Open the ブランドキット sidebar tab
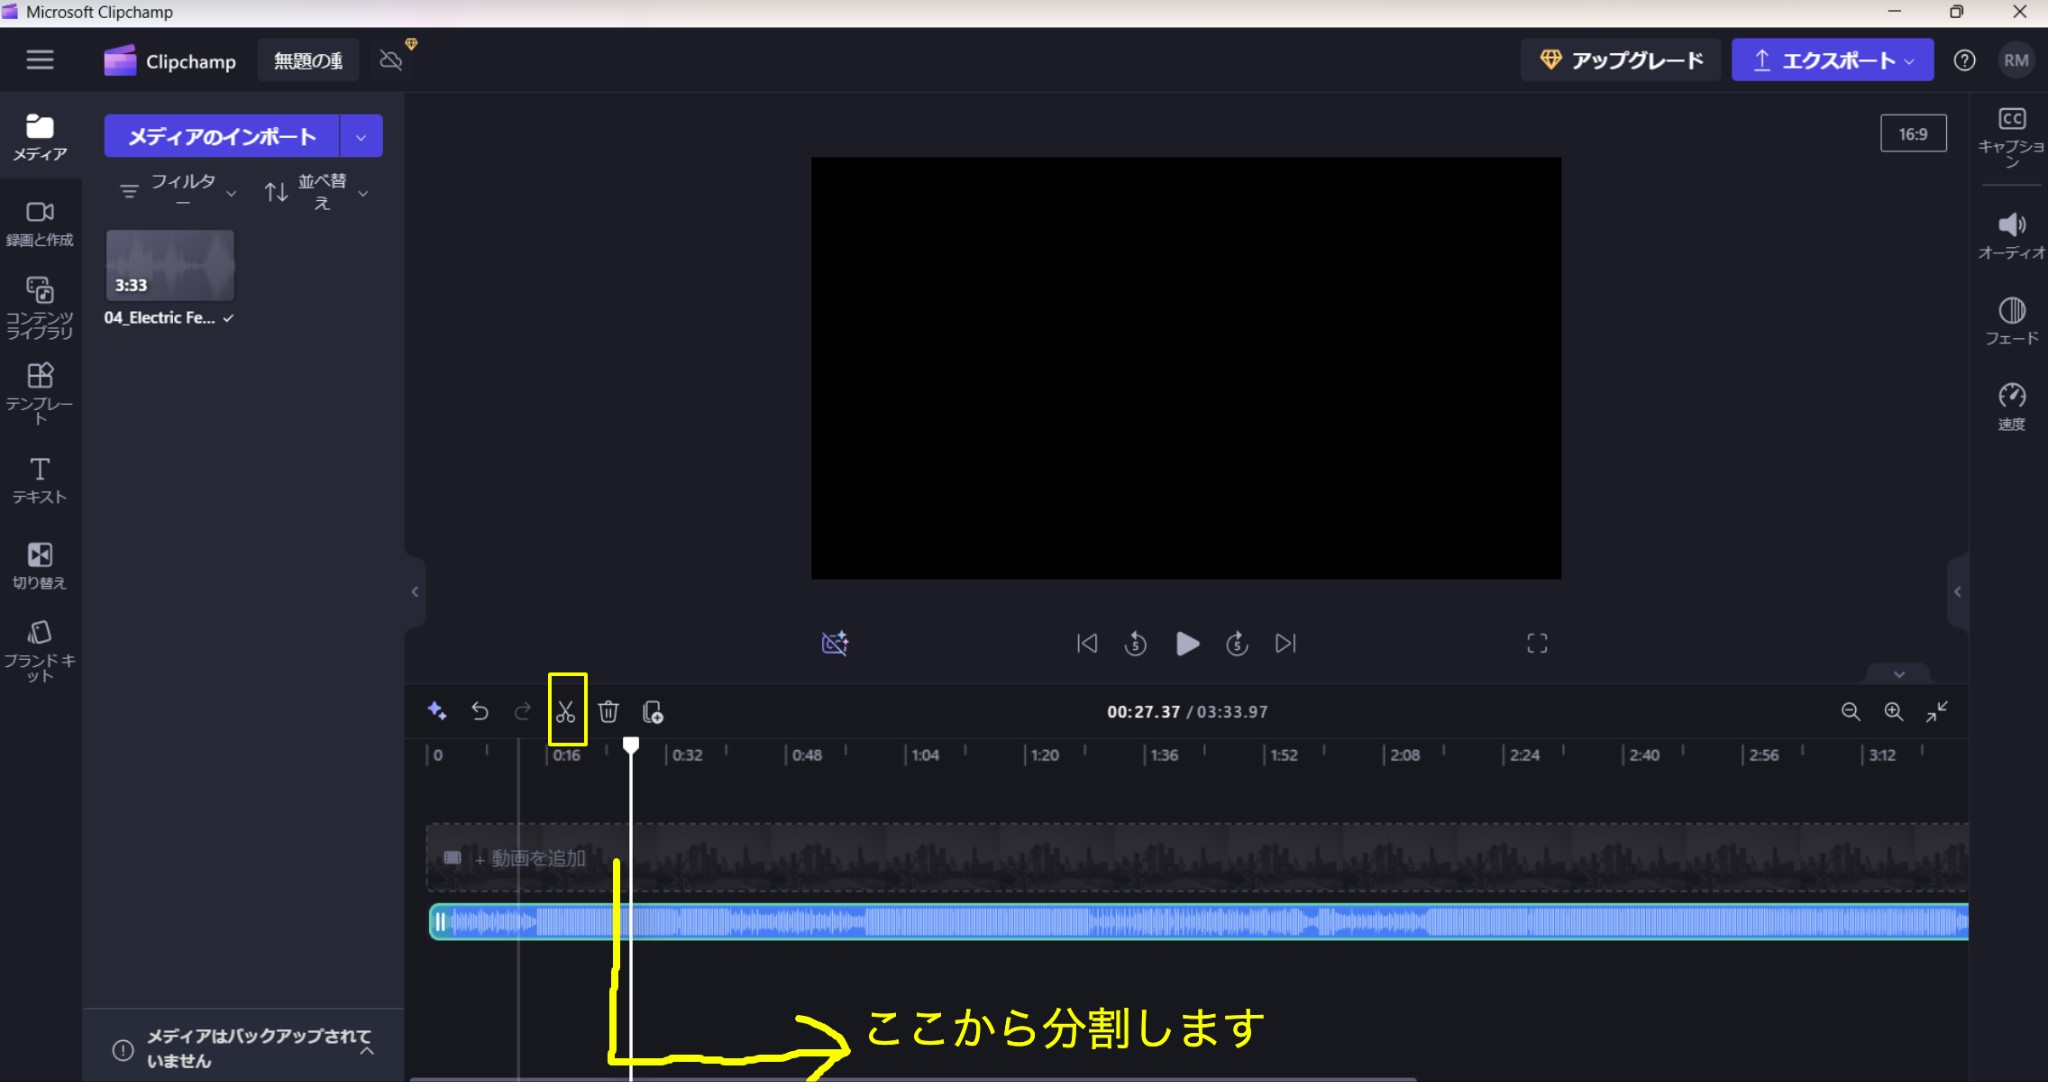 40,651
